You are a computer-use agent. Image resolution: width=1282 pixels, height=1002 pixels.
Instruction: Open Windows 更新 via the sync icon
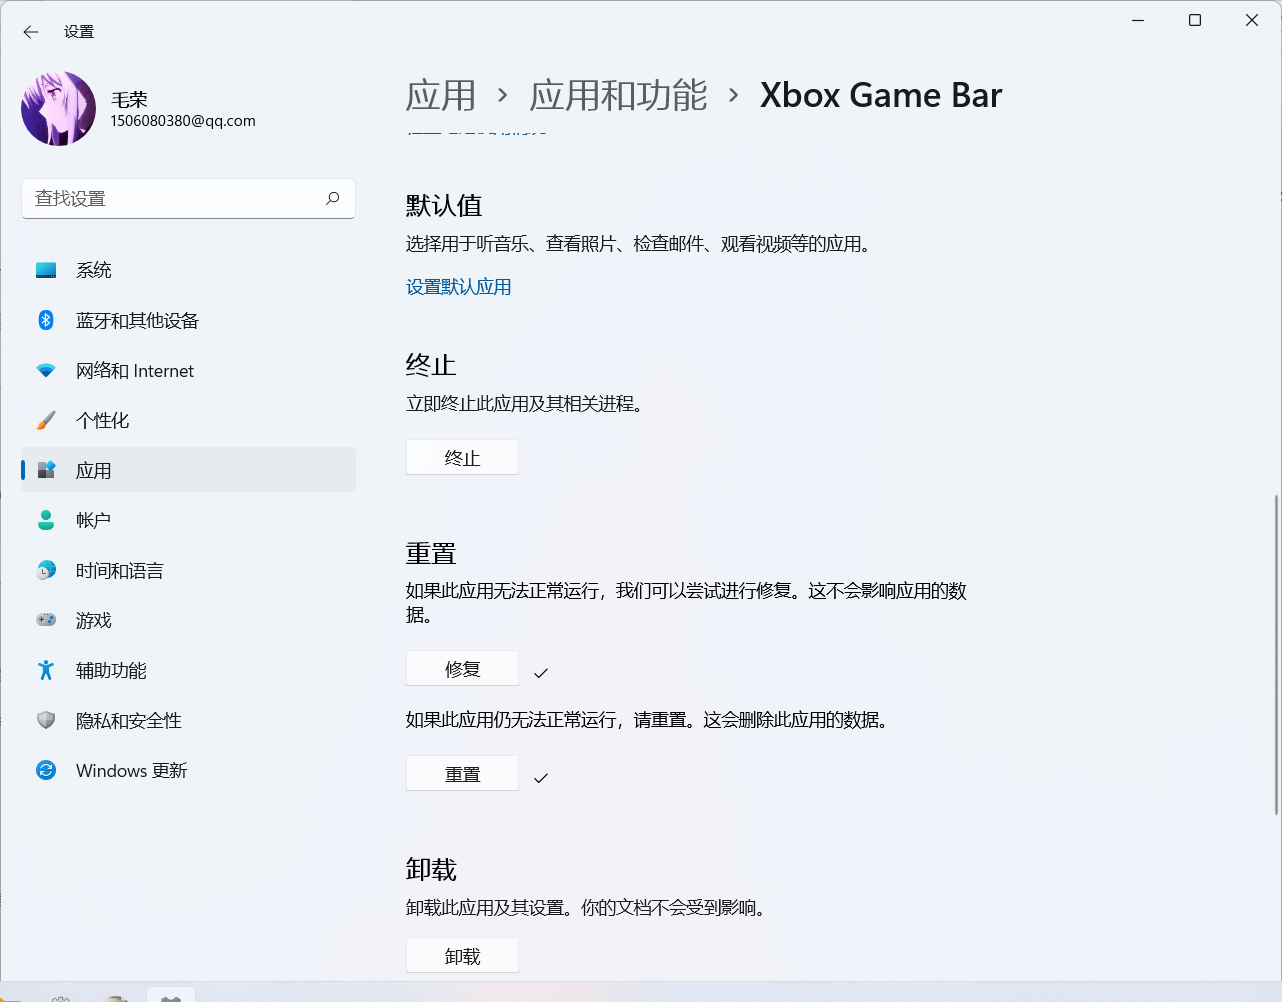(46, 770)
